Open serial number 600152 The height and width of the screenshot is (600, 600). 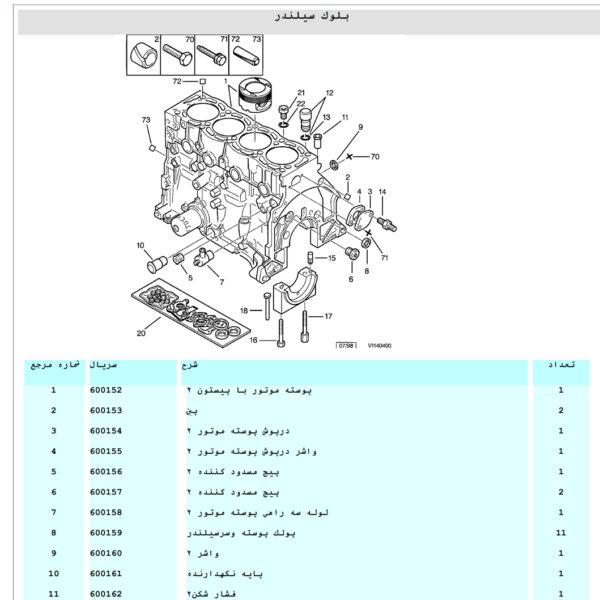(x=105, y=391)
